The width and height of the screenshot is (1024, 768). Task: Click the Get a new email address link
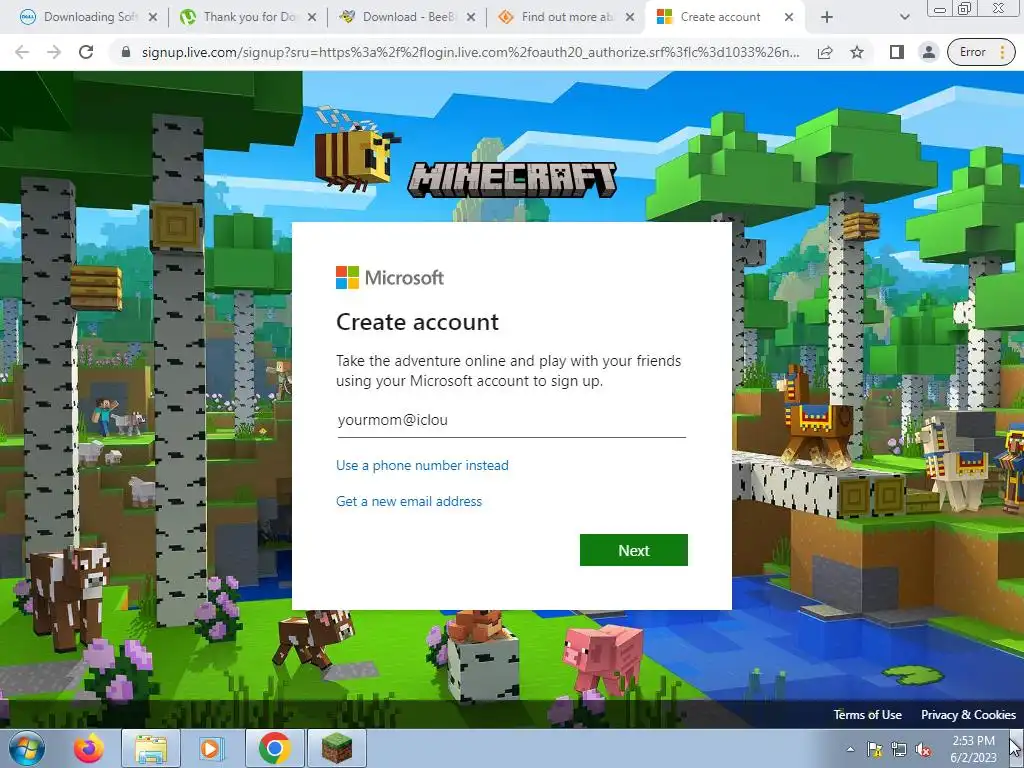click(x=409, y=501)
